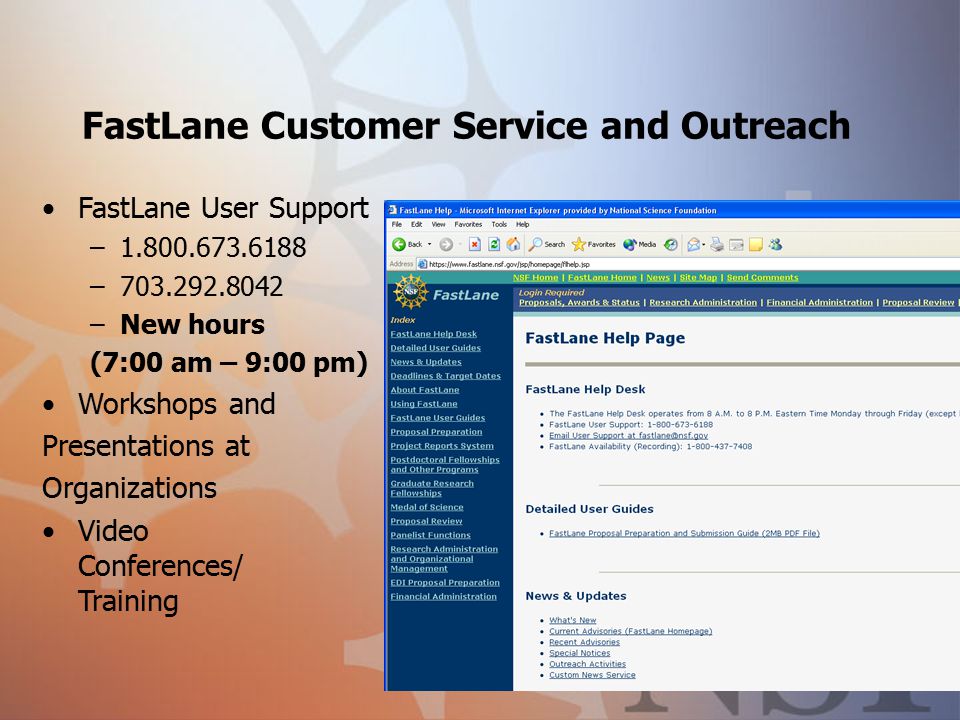Open Research Administration link in top bar
Image resolution: width=960 pixels, height=720 pixels.
[703, 302]
